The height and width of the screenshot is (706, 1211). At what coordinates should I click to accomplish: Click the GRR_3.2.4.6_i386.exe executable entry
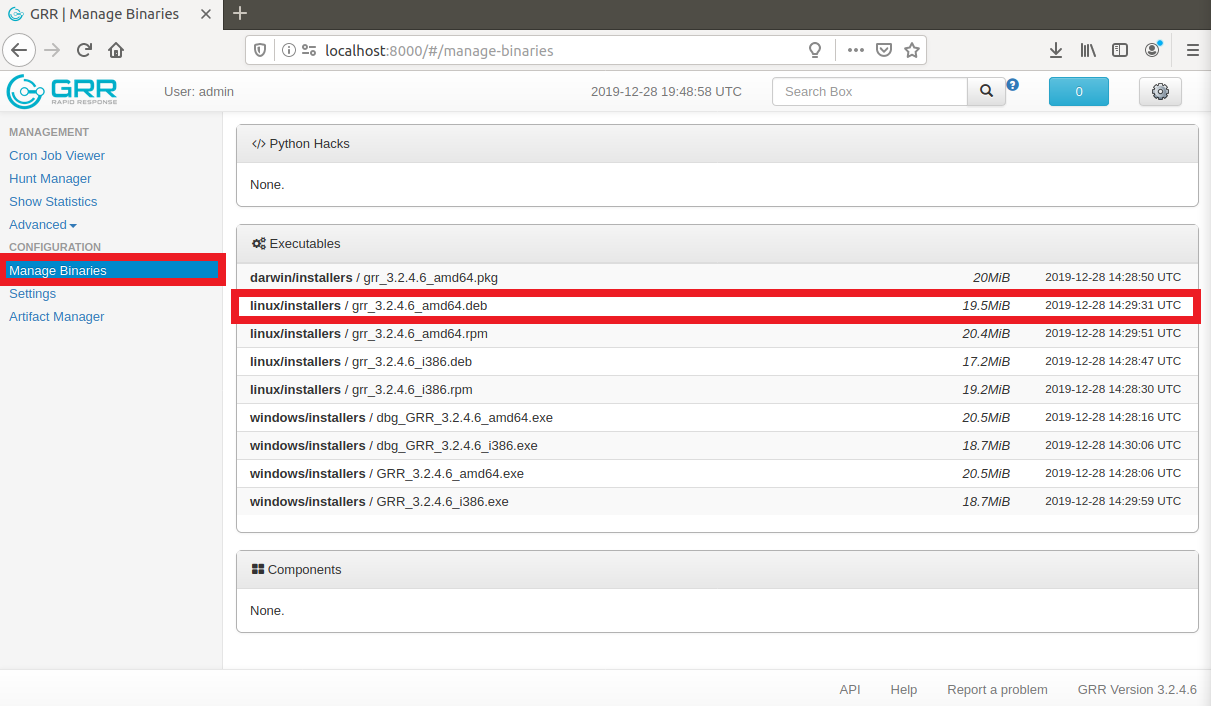point(442,502)
